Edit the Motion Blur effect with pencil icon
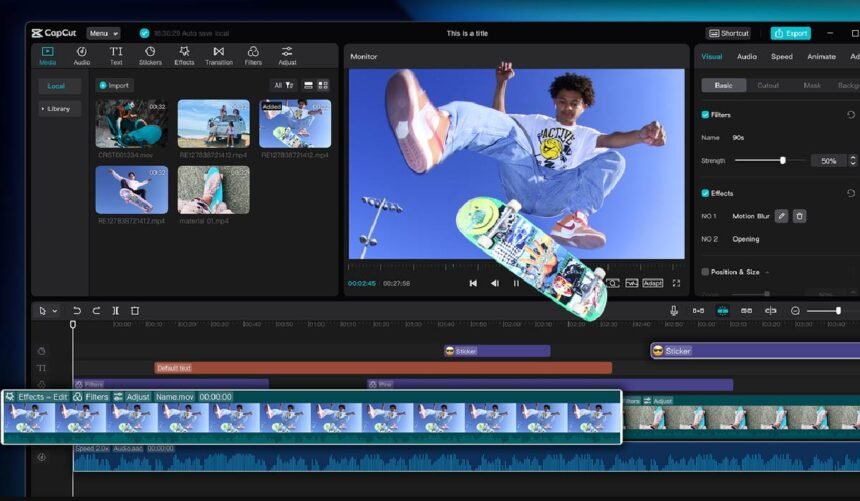The width and height of the screenshot is (860, 501). [782, 216]
